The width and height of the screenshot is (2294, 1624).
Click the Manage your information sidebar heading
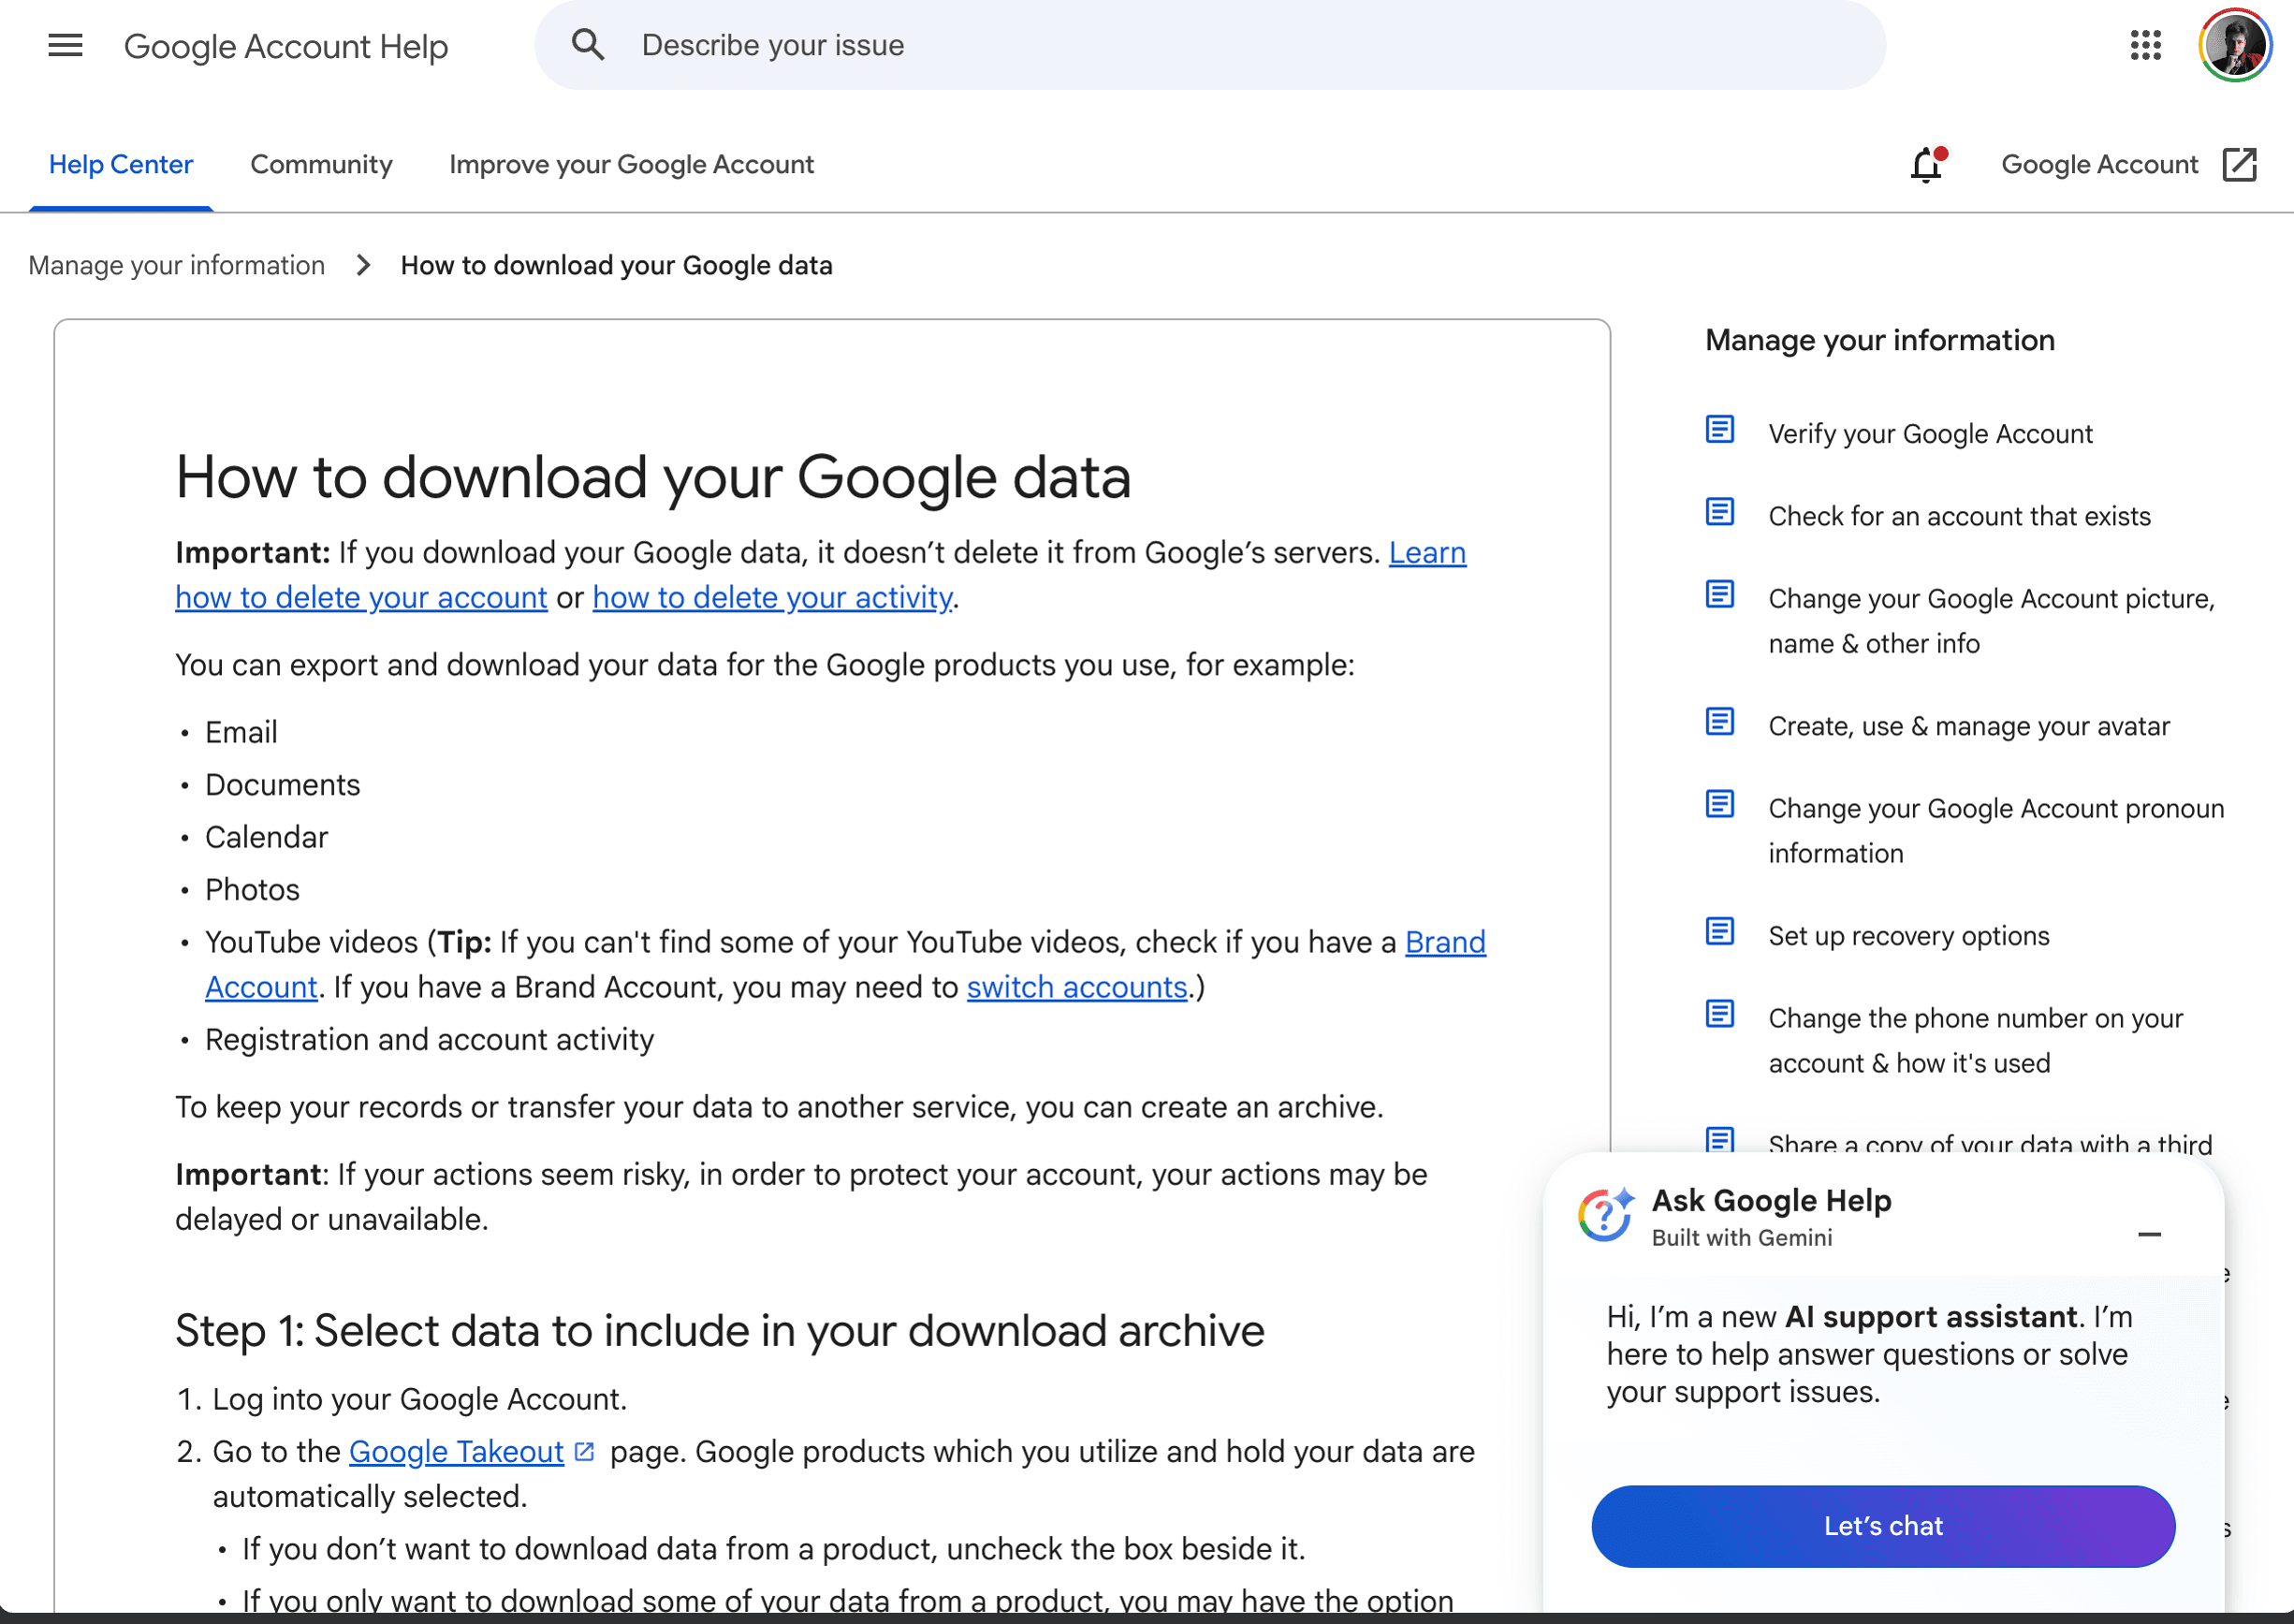(x=1879, y=340)
